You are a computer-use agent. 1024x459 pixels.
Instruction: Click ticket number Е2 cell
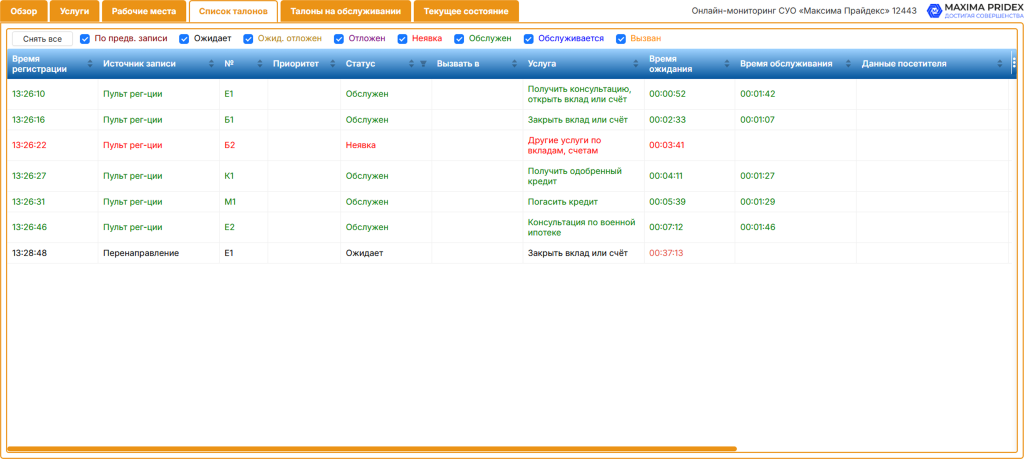(243, 227)
